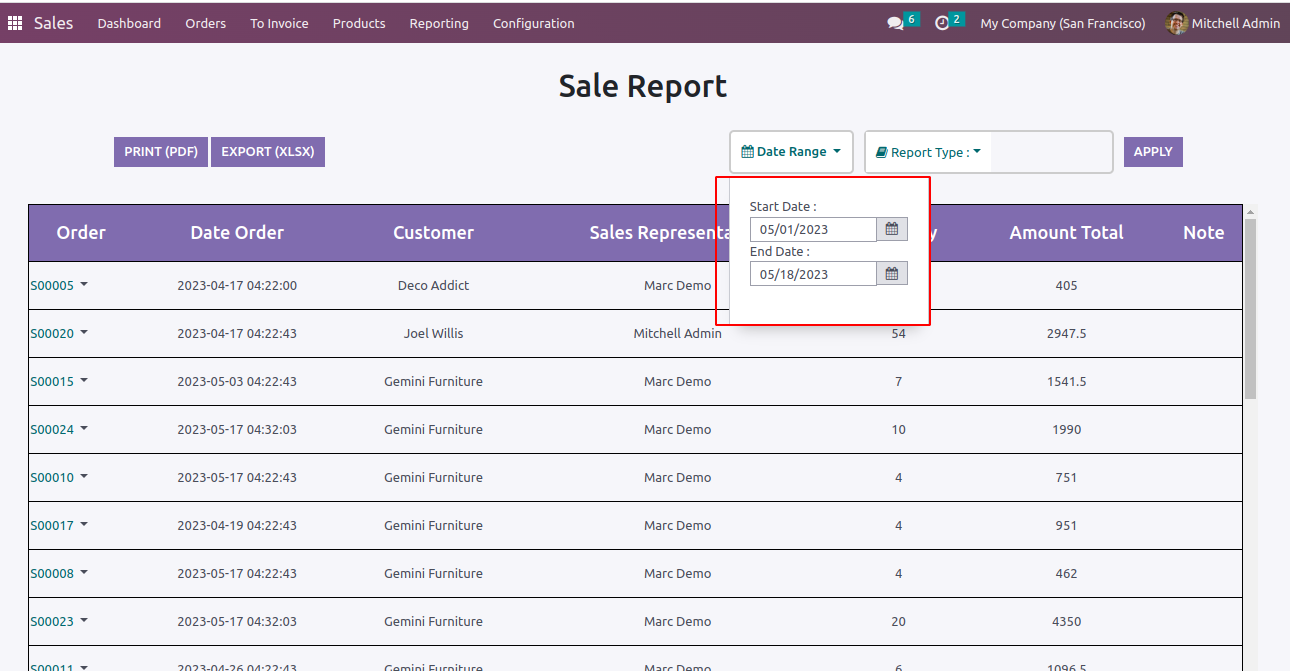1290x671 pixels.
Task: Open the activities clock icon
Action: click(942, 23)
